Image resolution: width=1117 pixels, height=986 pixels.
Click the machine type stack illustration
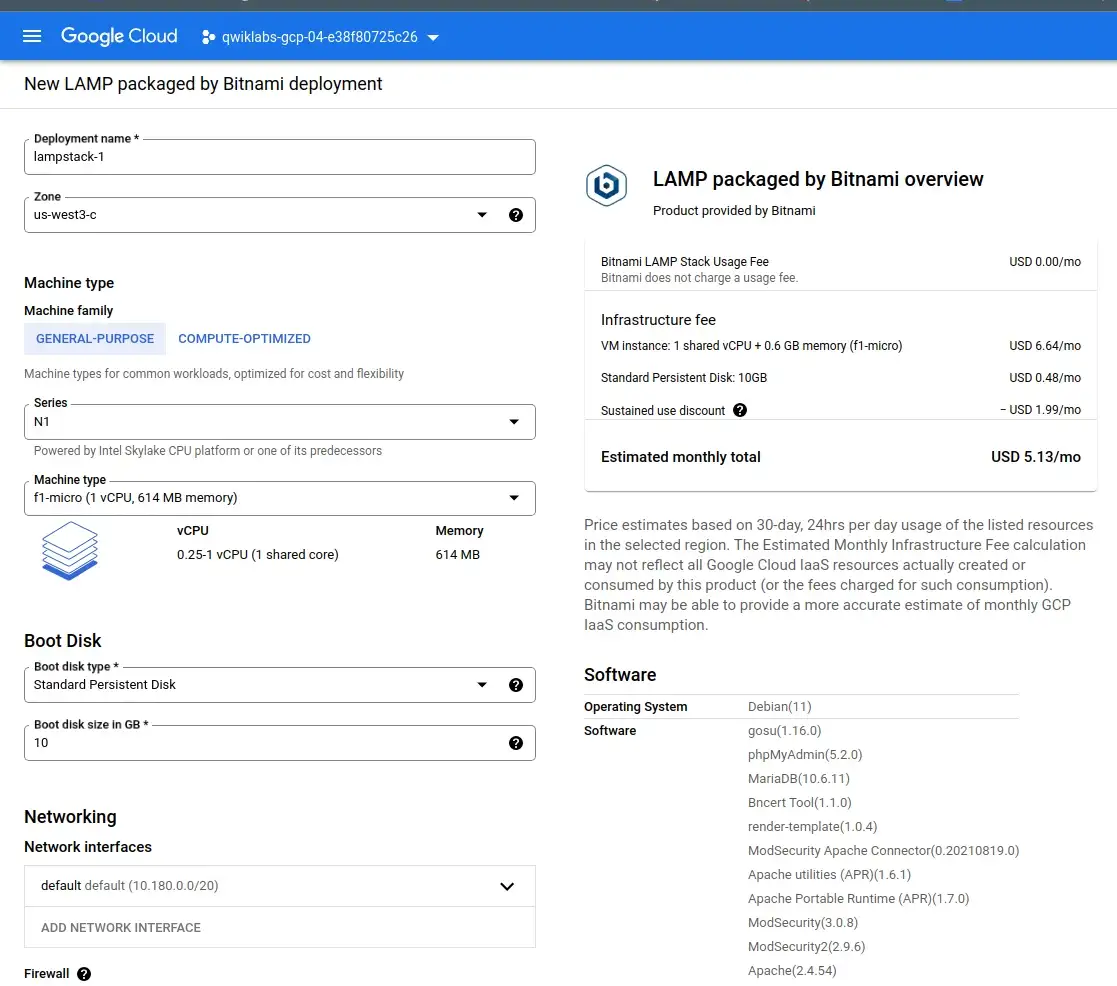click(x=69, y=551)
